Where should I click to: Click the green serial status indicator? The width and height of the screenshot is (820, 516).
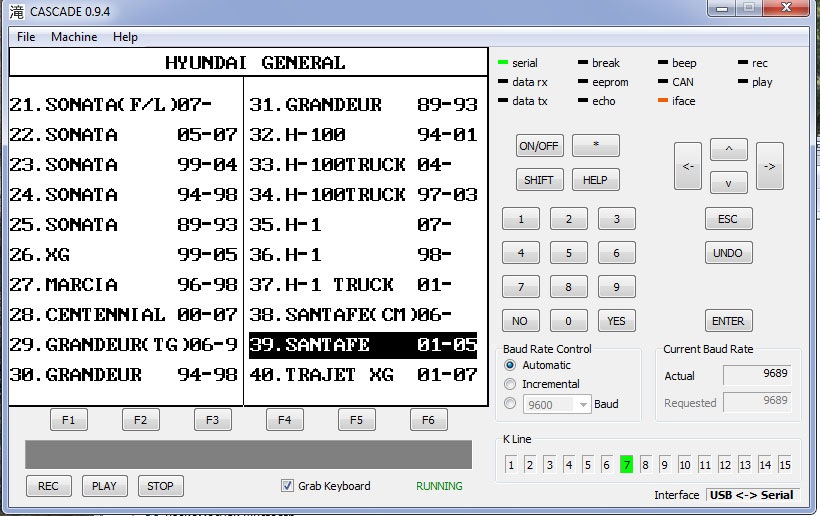[503, 63]
